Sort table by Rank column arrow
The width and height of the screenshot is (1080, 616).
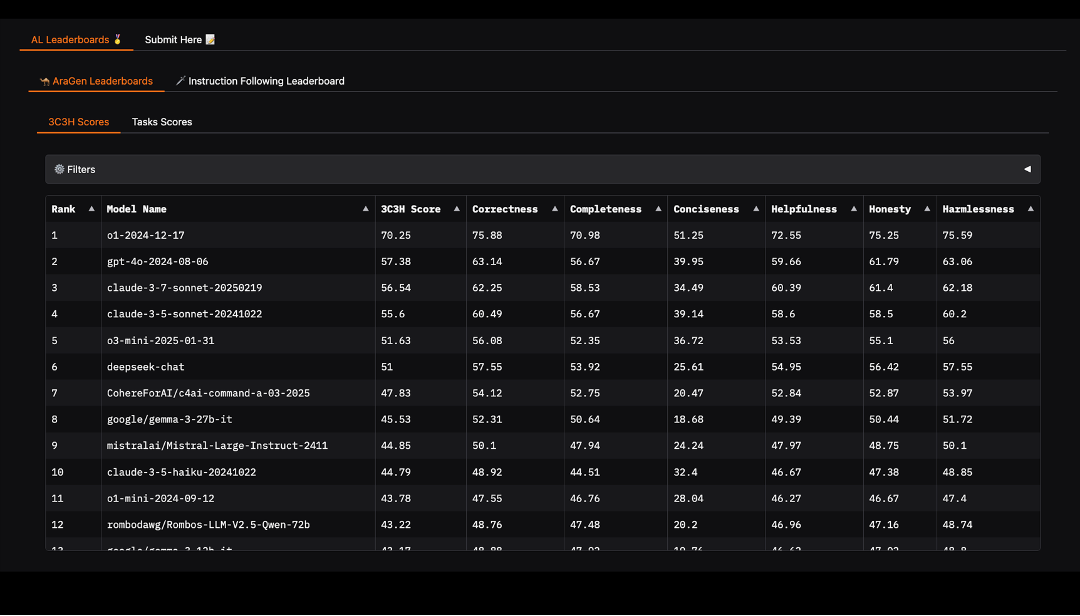(x=92, y=209)
